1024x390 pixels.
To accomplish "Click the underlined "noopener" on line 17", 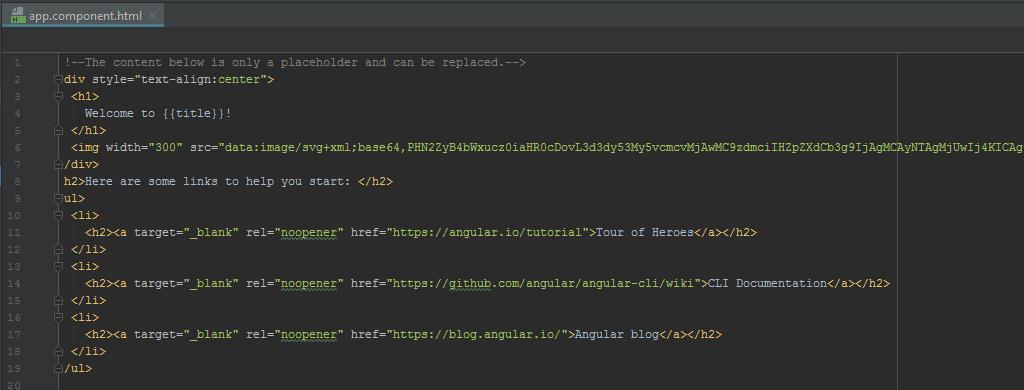I will (x=310, y=334).
